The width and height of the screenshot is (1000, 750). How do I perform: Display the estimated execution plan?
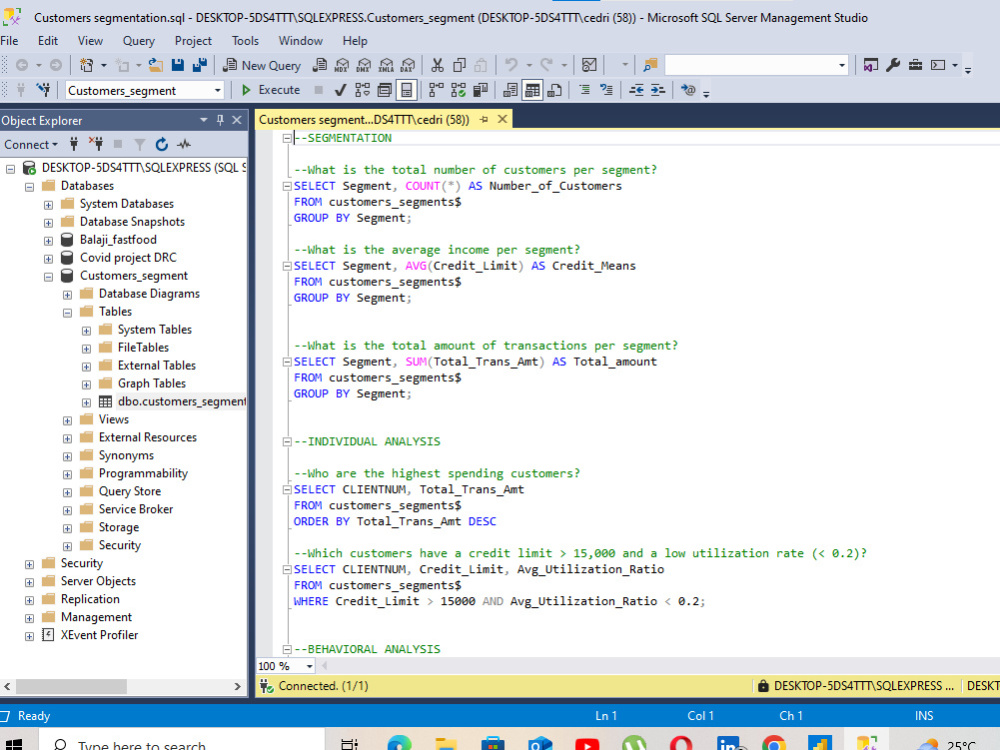tap(362, 90)
